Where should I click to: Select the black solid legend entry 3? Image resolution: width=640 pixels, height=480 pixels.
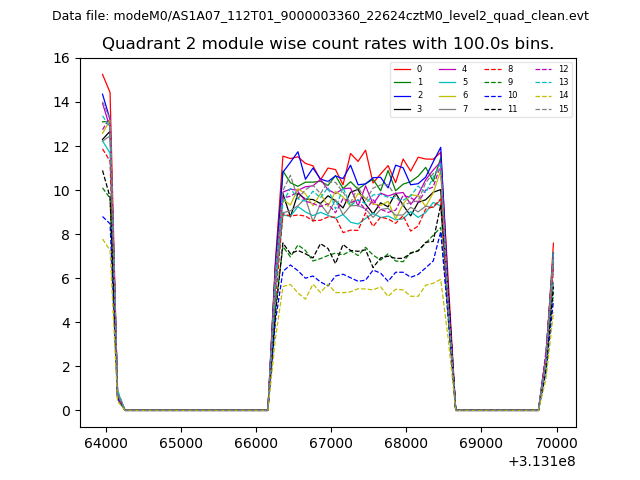[x=408, y=108]
